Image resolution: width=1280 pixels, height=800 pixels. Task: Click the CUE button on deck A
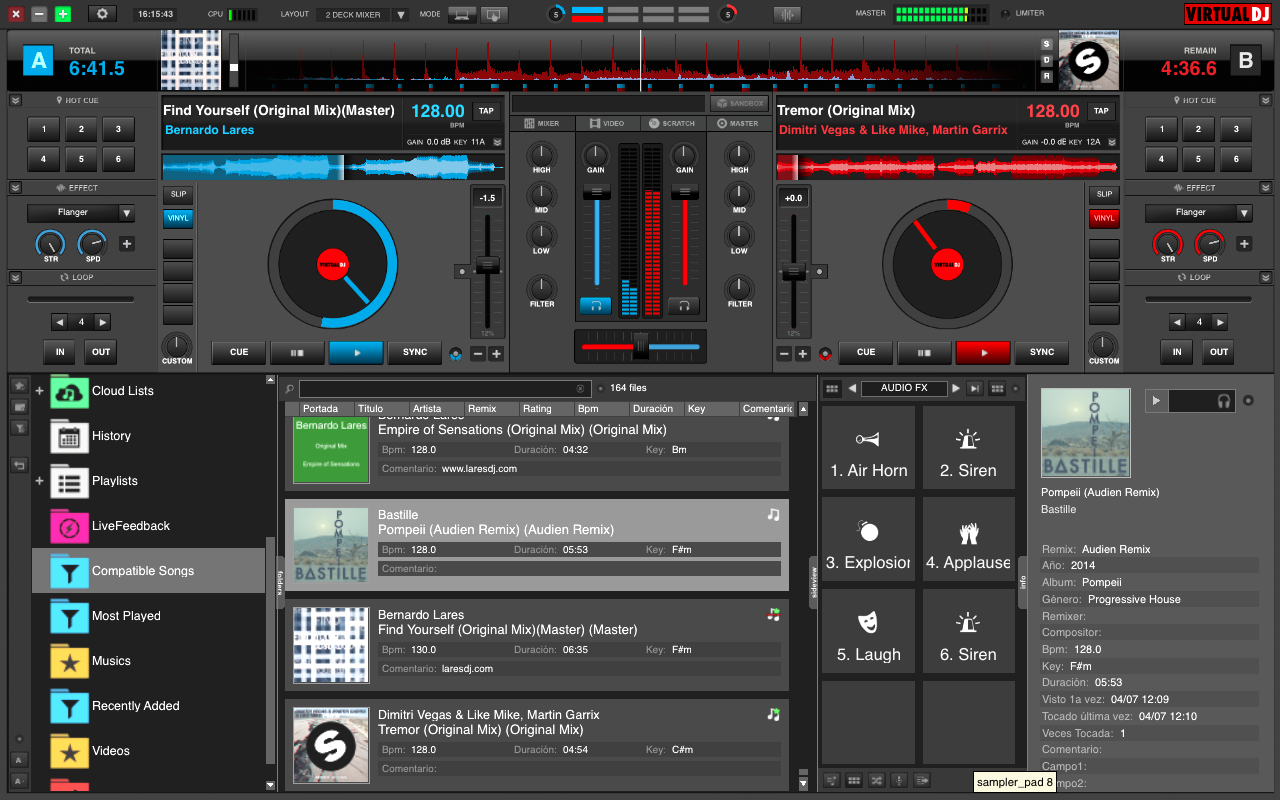click(x=239, y=352)
